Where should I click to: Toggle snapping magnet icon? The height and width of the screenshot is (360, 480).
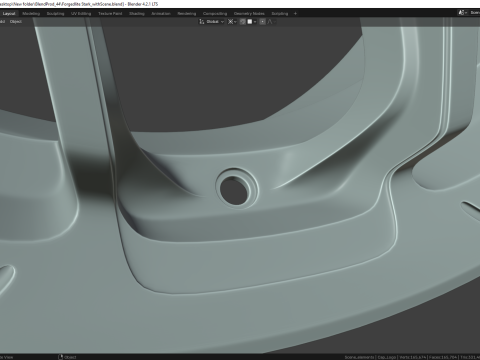point(243,21)
